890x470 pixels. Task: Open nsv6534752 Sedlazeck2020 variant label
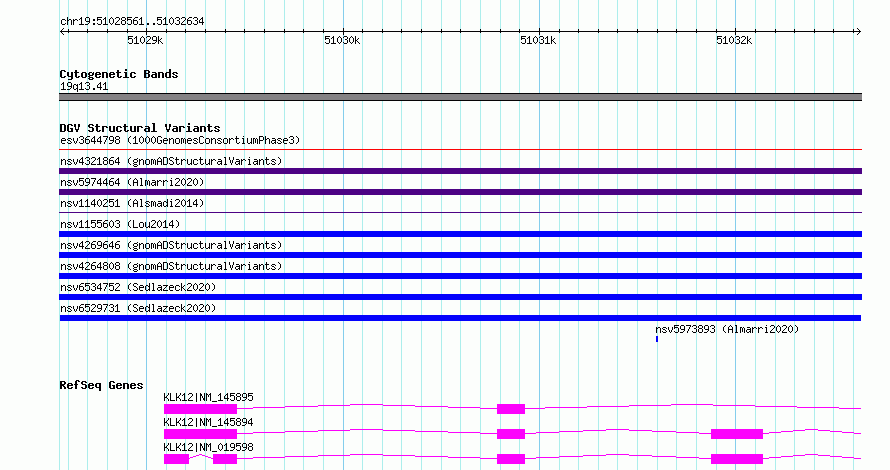pyautogui.click(x=138, y=287)
